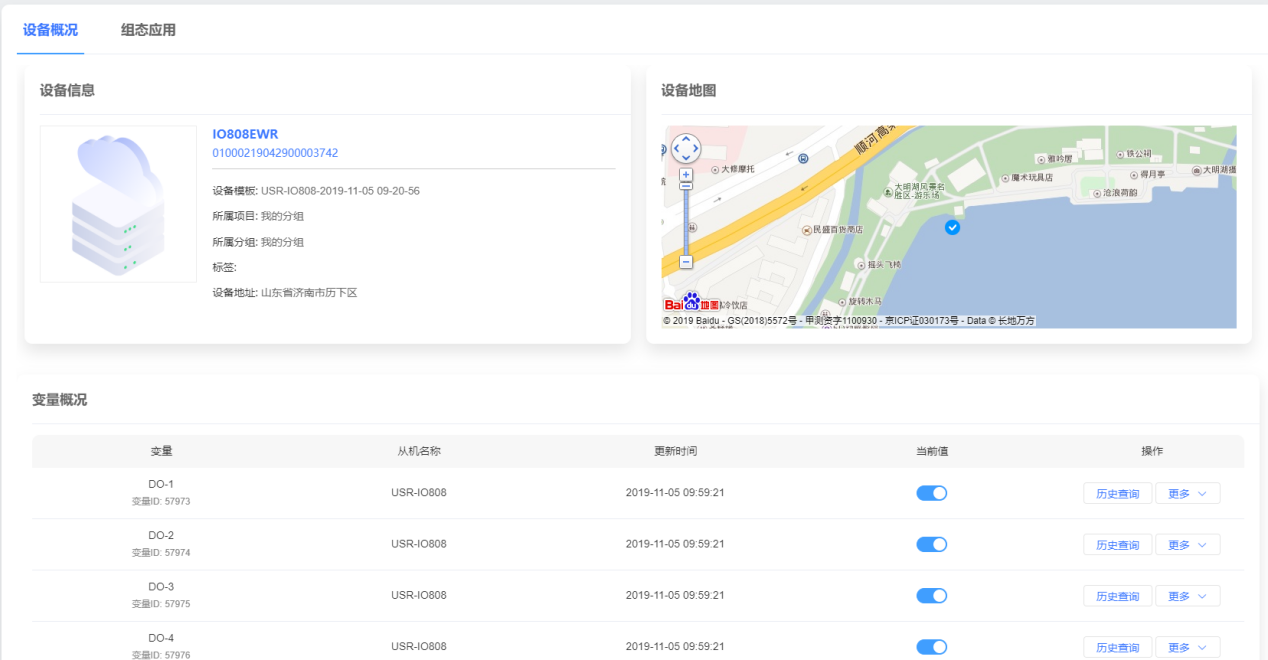Screen dimensions: 1268x660
Task: Click 历史查询 button for DO-1
Action: (x=1117, y=494)
